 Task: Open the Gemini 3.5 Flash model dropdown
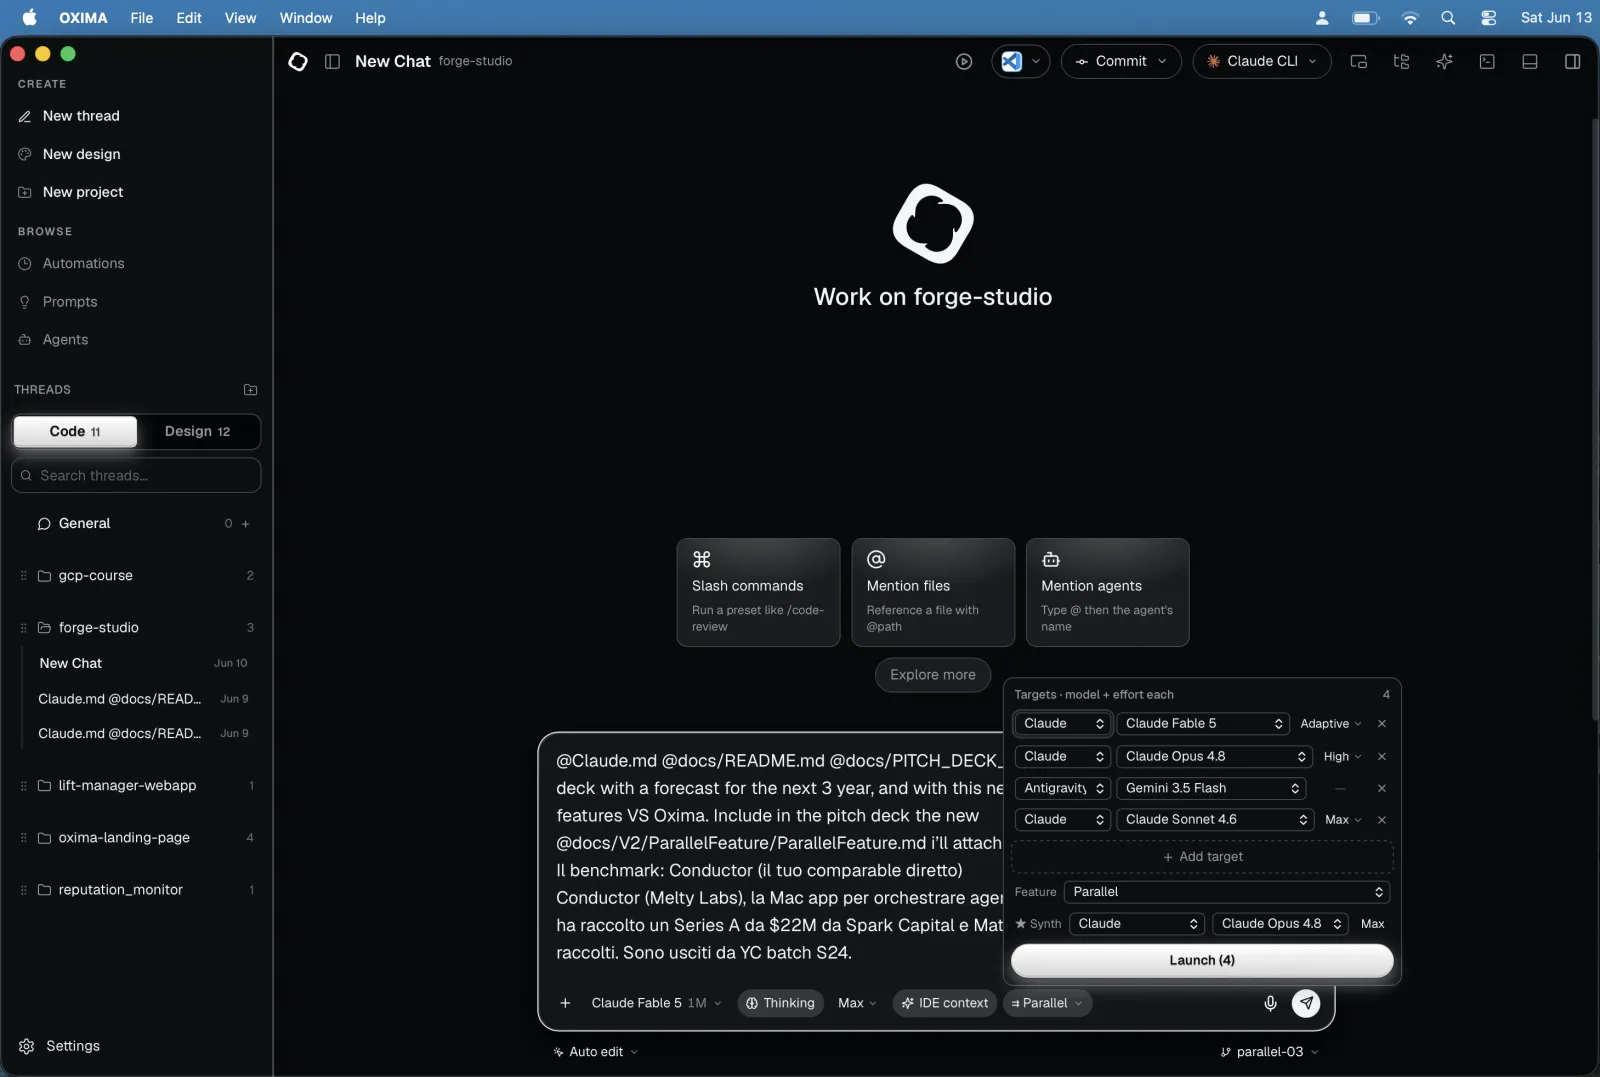[x=1211, y=789]
